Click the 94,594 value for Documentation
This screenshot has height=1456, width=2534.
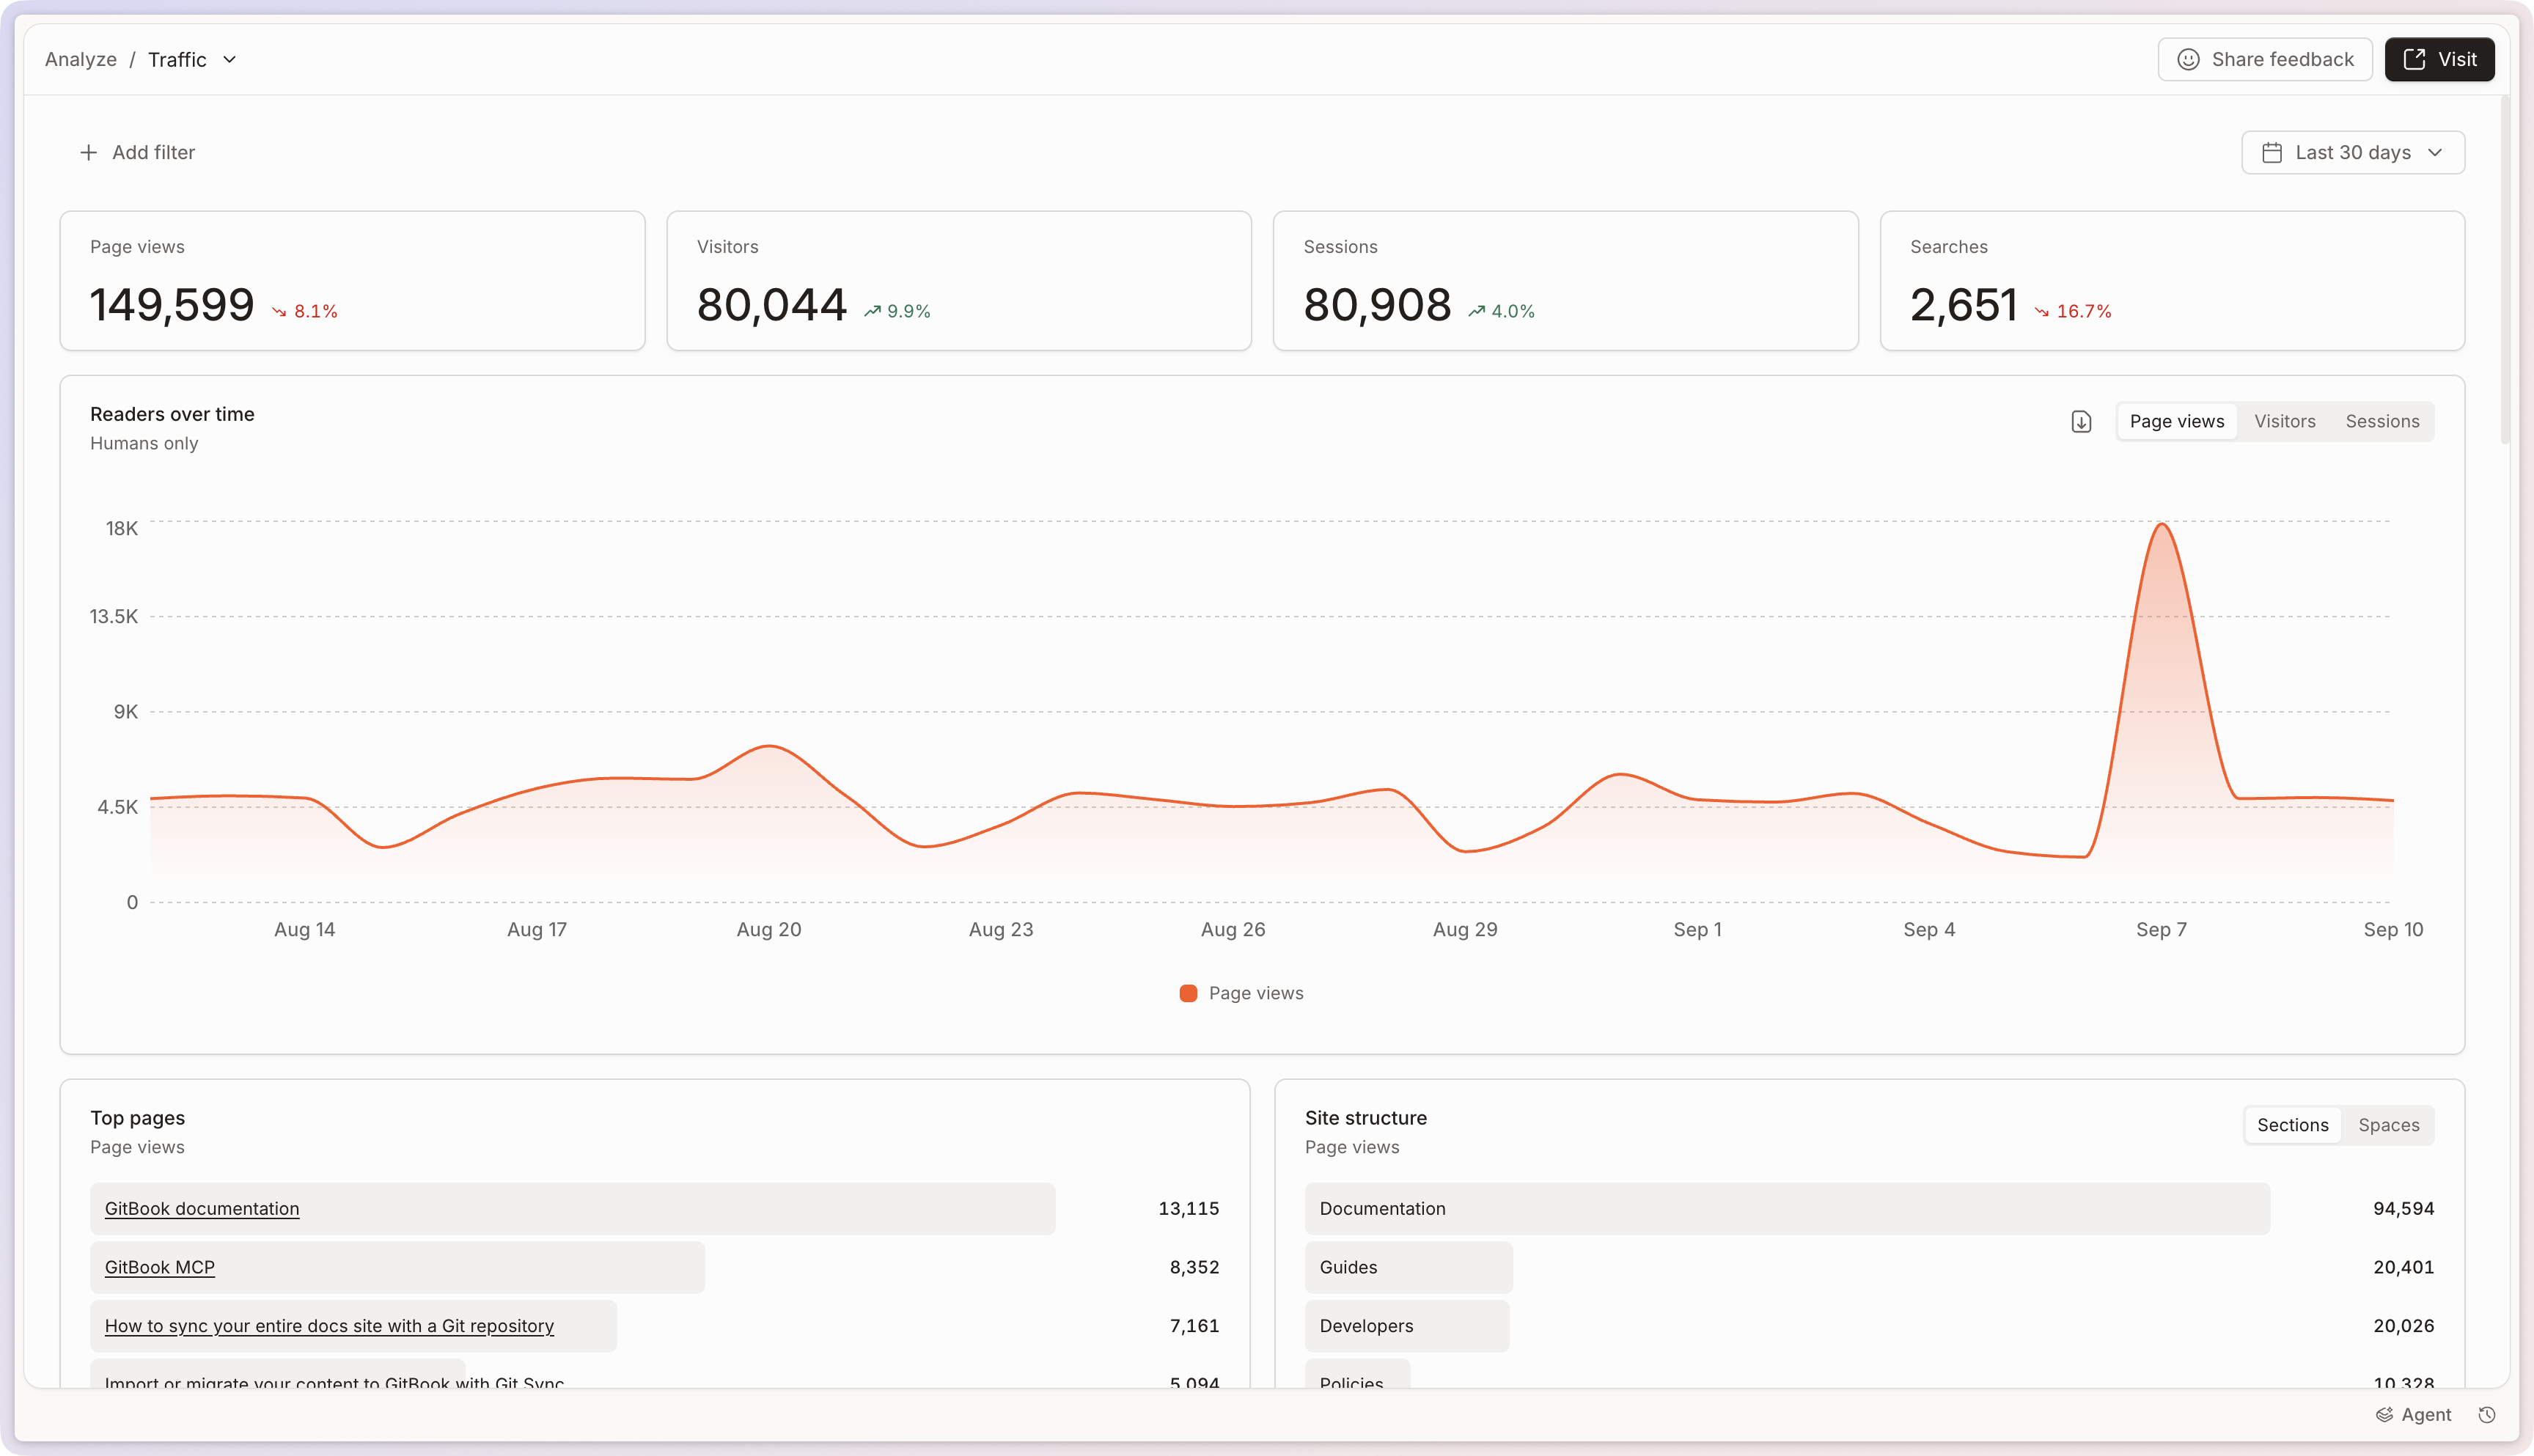(2404, 1208)
